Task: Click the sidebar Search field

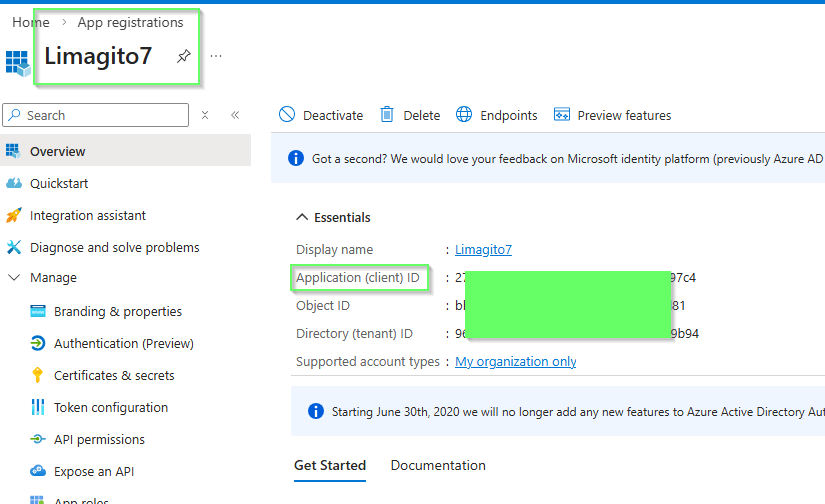Action: [95, 115]
